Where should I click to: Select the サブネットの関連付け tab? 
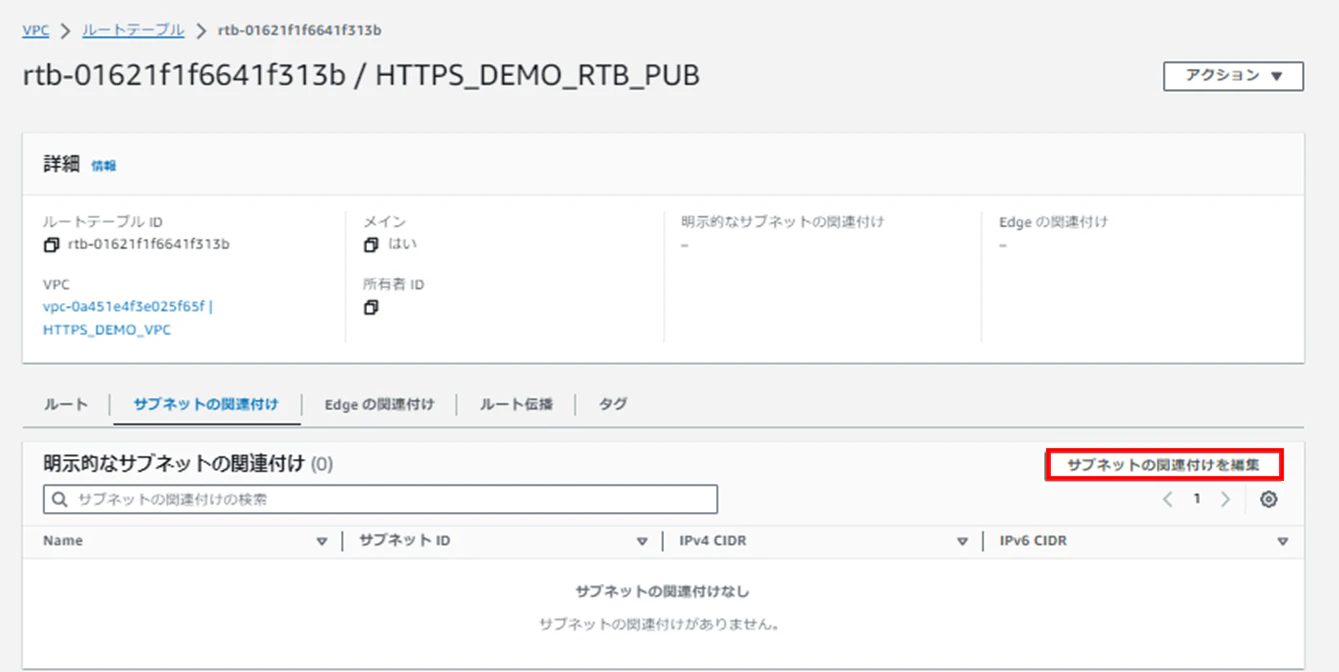tap(206, 404)
